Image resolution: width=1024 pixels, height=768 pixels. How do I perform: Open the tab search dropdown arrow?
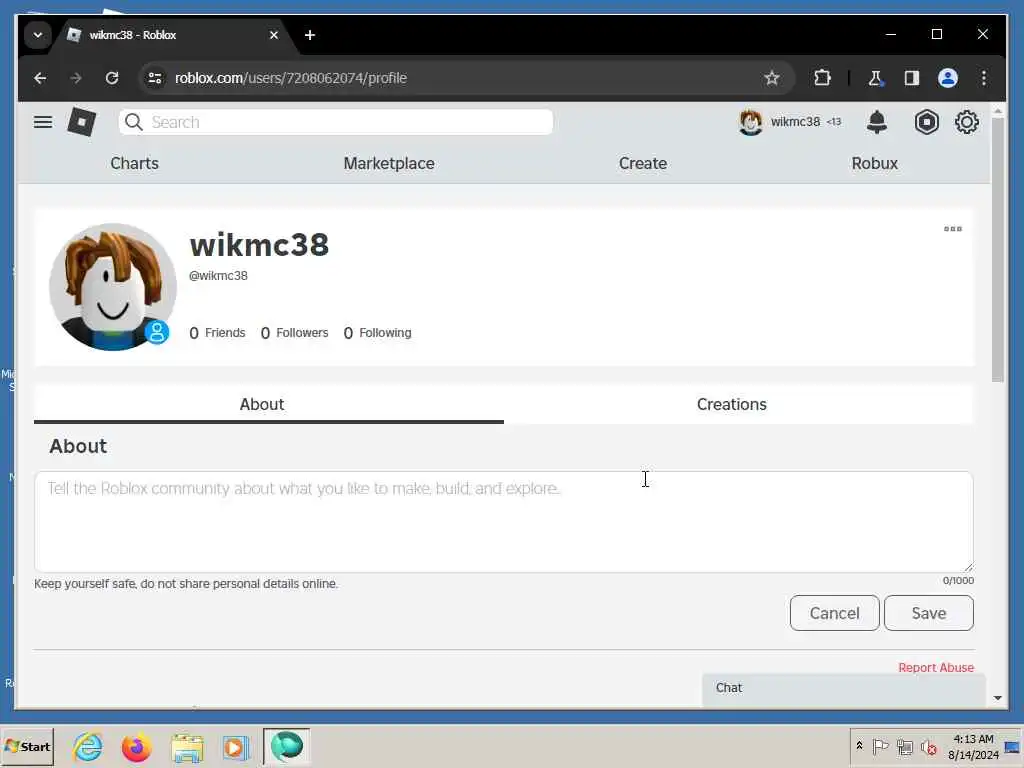pos(38,35)
